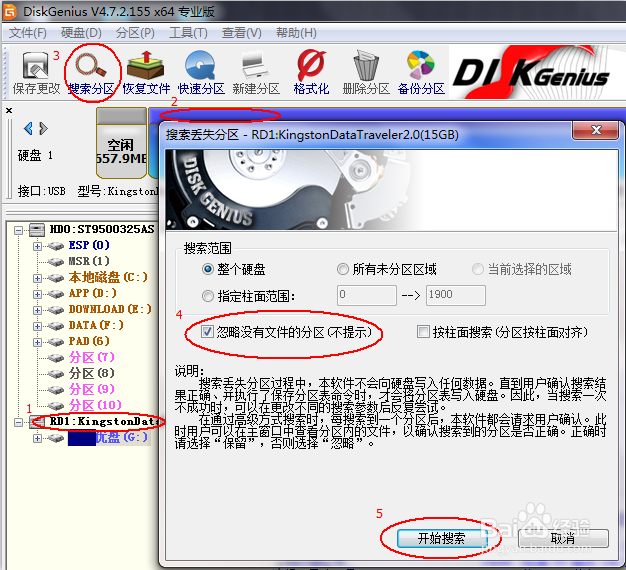This screenshot has width=626, height=570.
Task: Click the 取消 (Cancel) button
Action: 563,538
